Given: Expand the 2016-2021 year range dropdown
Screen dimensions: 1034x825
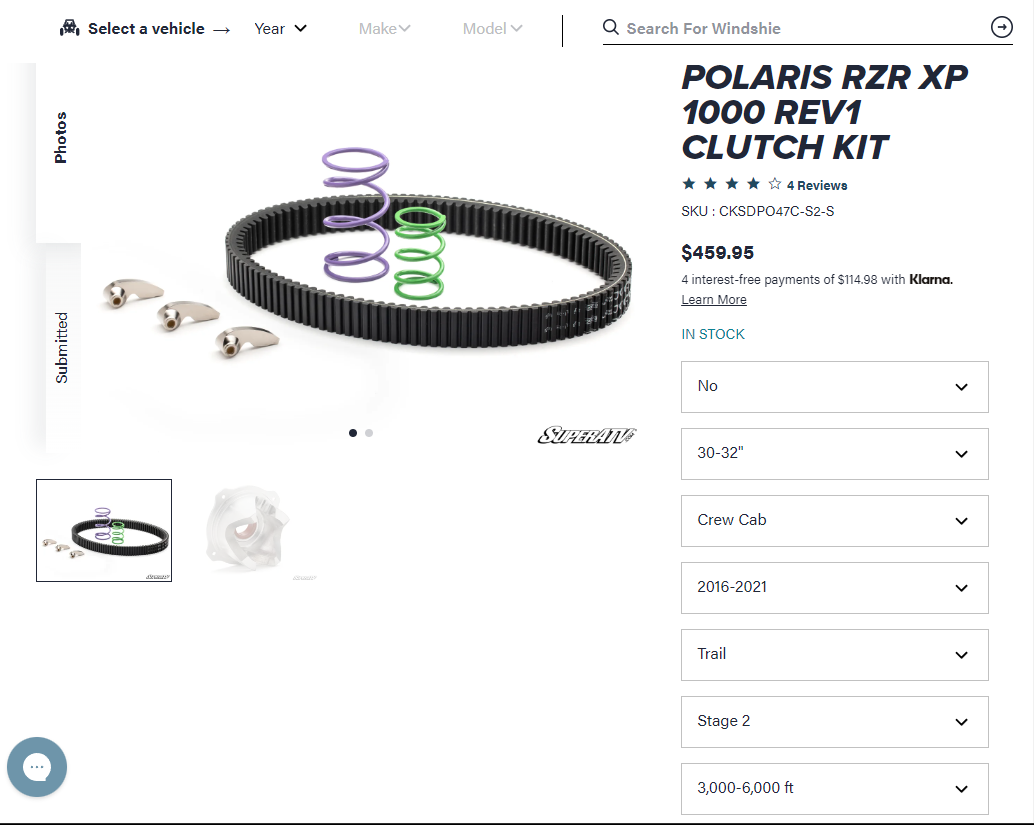Looking at the screenshot, I should [834, 588].
